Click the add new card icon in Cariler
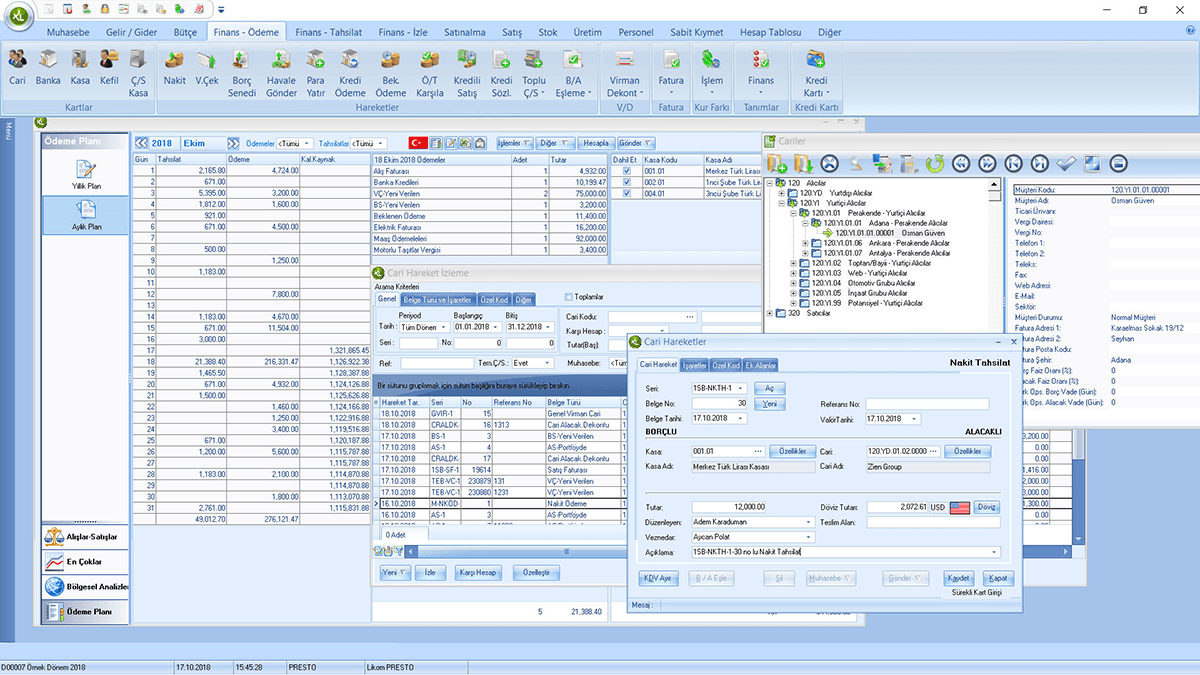The height and width of the screenshot is (675, 1200). 777,163
